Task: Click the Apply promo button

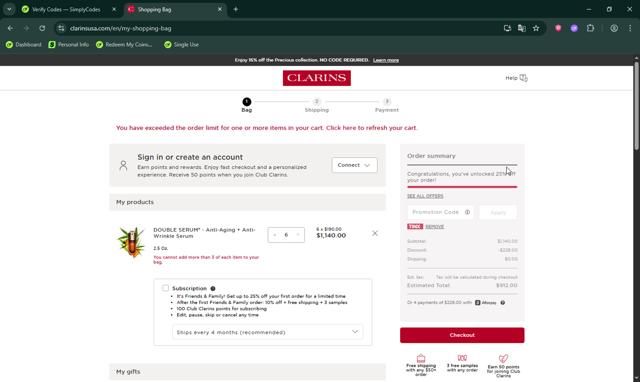Action: coord(498,212)
